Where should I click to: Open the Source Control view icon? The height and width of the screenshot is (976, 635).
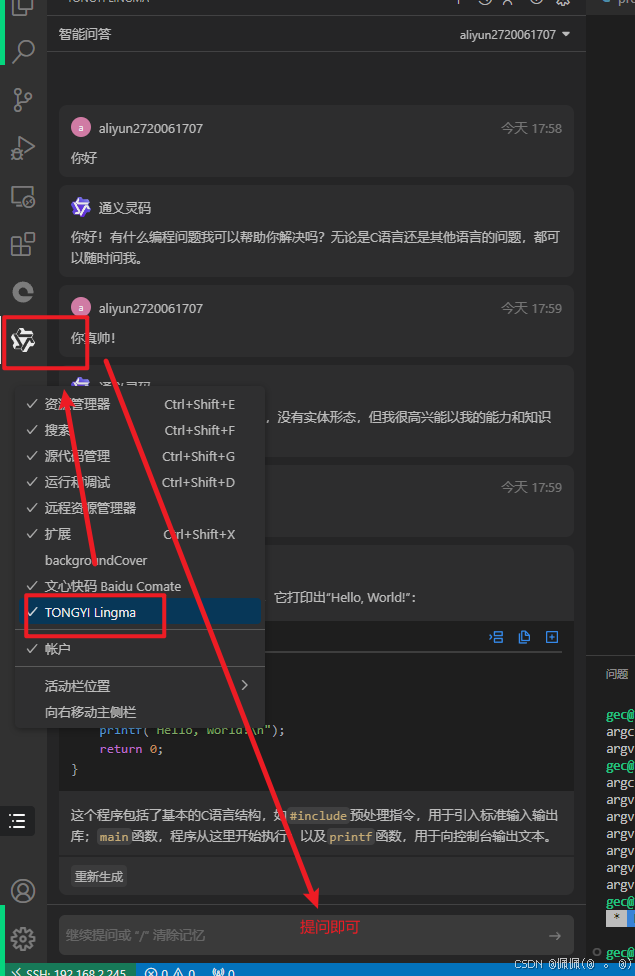click(x=23, y=100)
